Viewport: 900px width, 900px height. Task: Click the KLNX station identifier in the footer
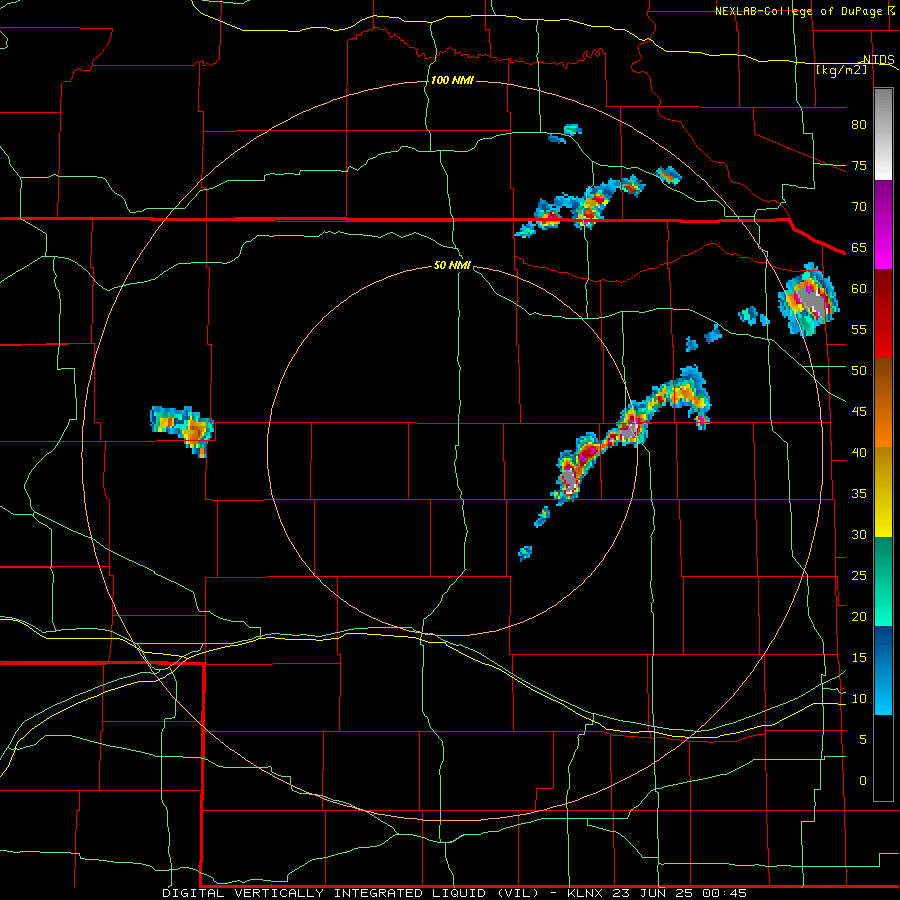pyautogui.click(x=586, y=893)
